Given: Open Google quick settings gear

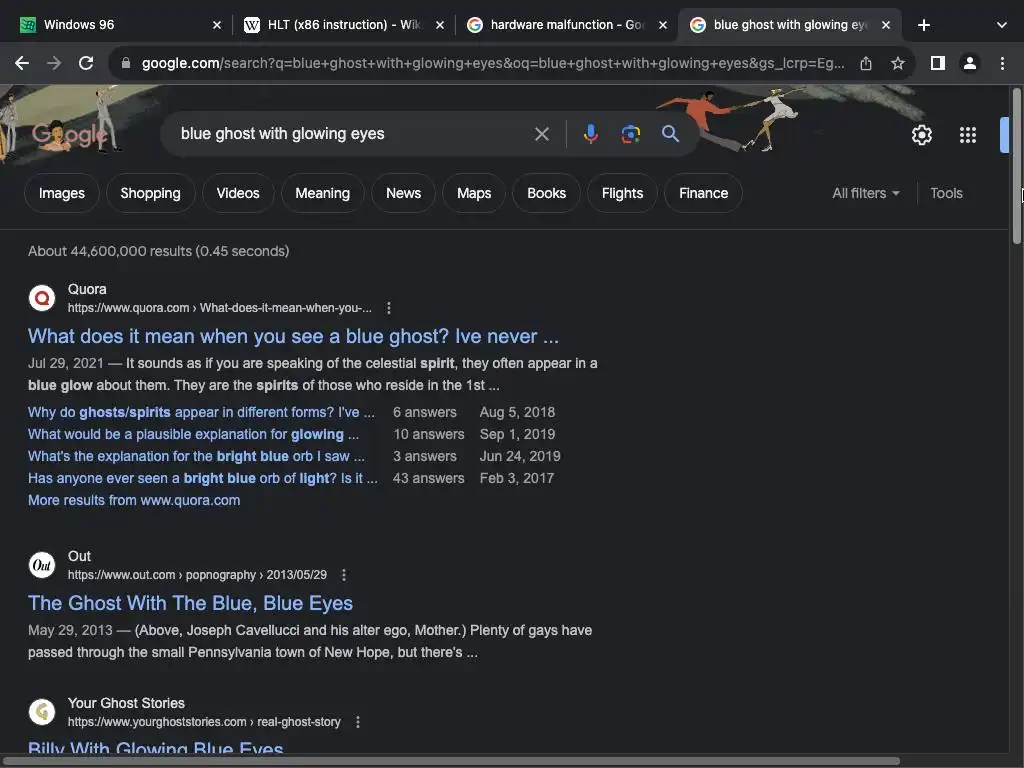Looking at the screenshot, I should (x=921, y=135).
